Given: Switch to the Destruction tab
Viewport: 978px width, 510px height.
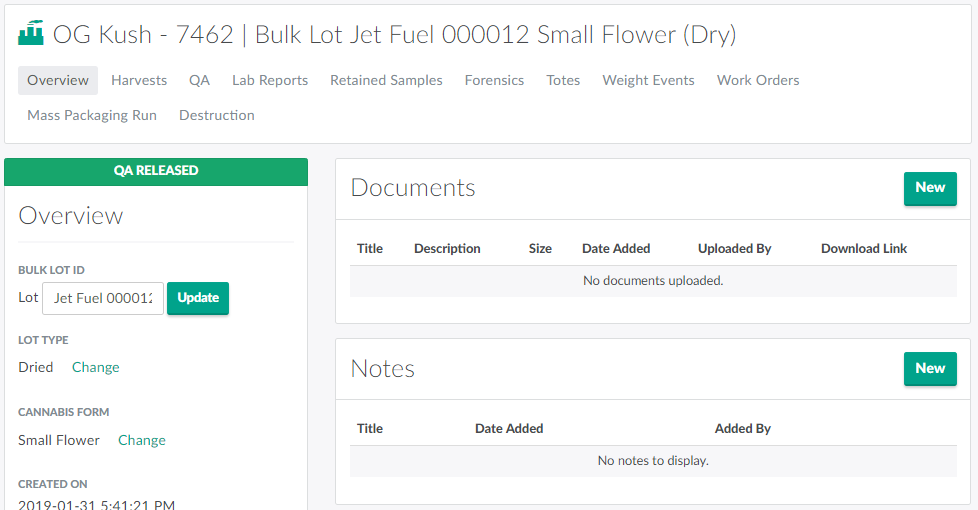Looking at the screenshot, I should pos(217,115).
